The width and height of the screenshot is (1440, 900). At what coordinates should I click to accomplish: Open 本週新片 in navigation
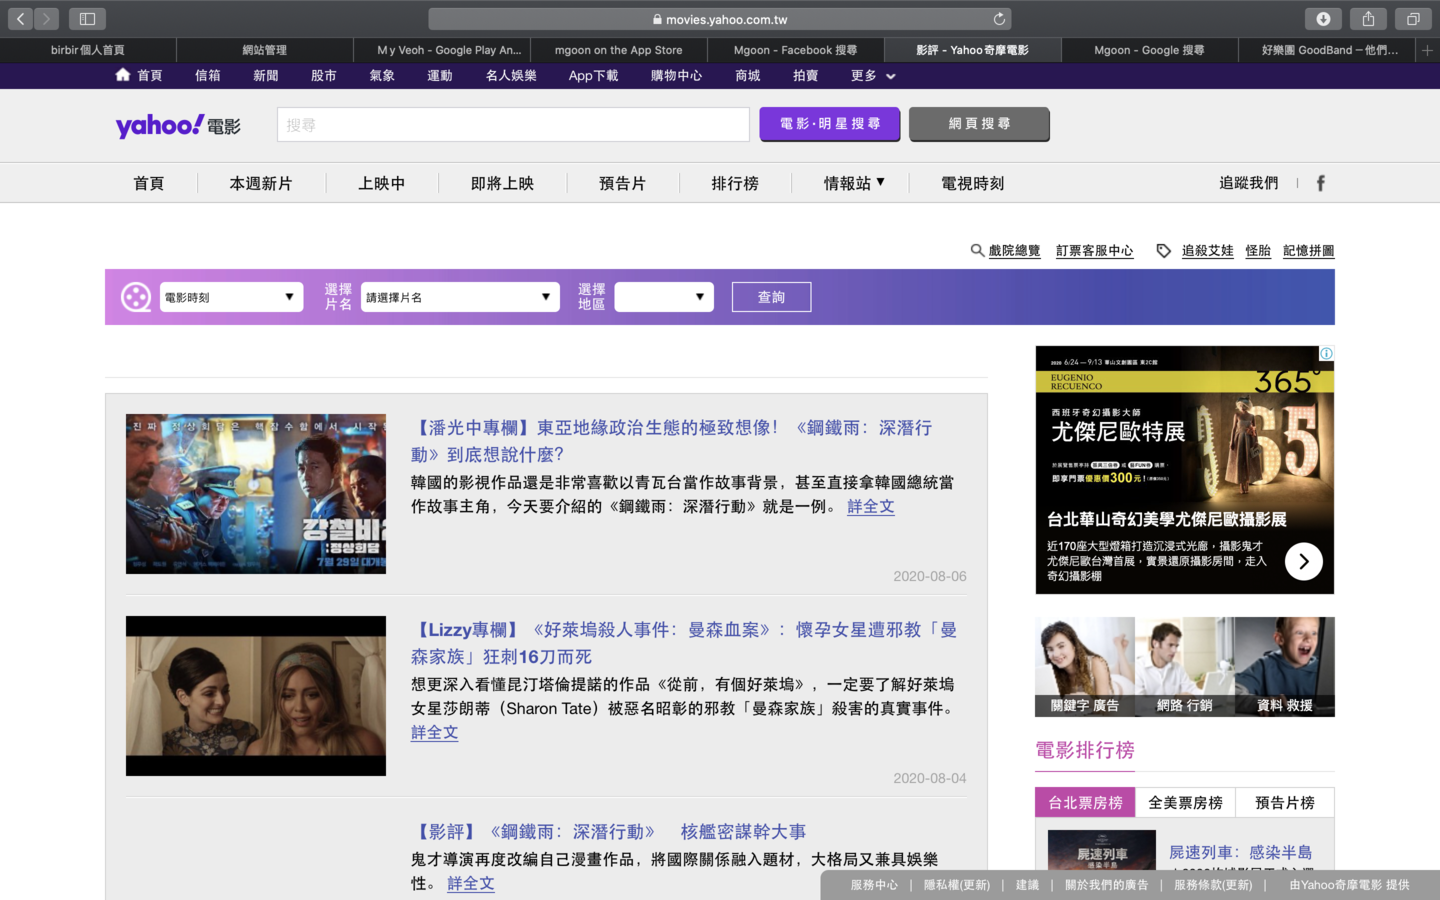(x=261, y=184)
